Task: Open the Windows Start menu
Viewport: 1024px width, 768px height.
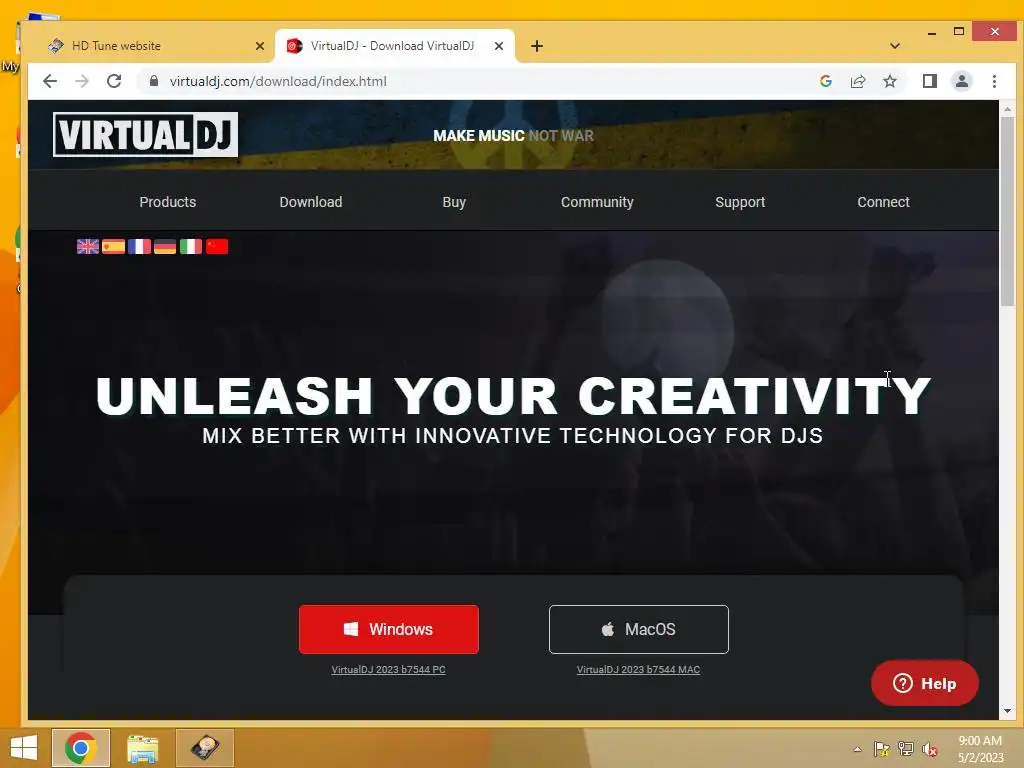Action: [24, 748]
